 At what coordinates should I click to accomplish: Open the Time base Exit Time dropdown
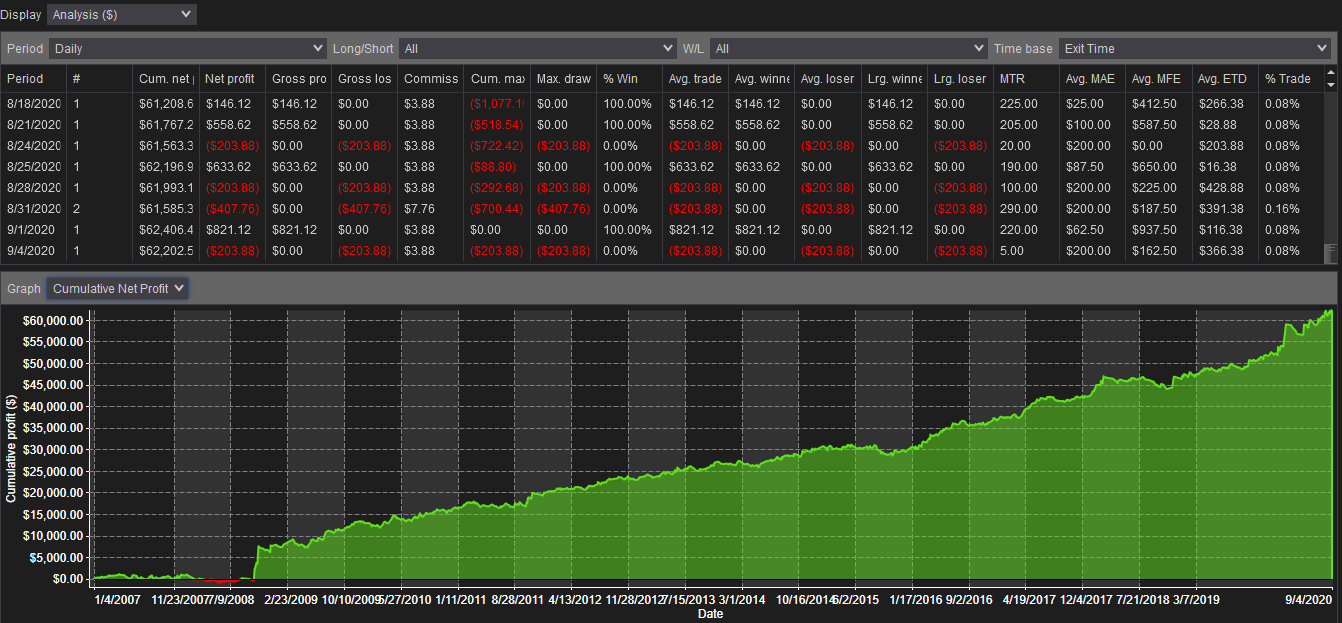(1195, 48)
